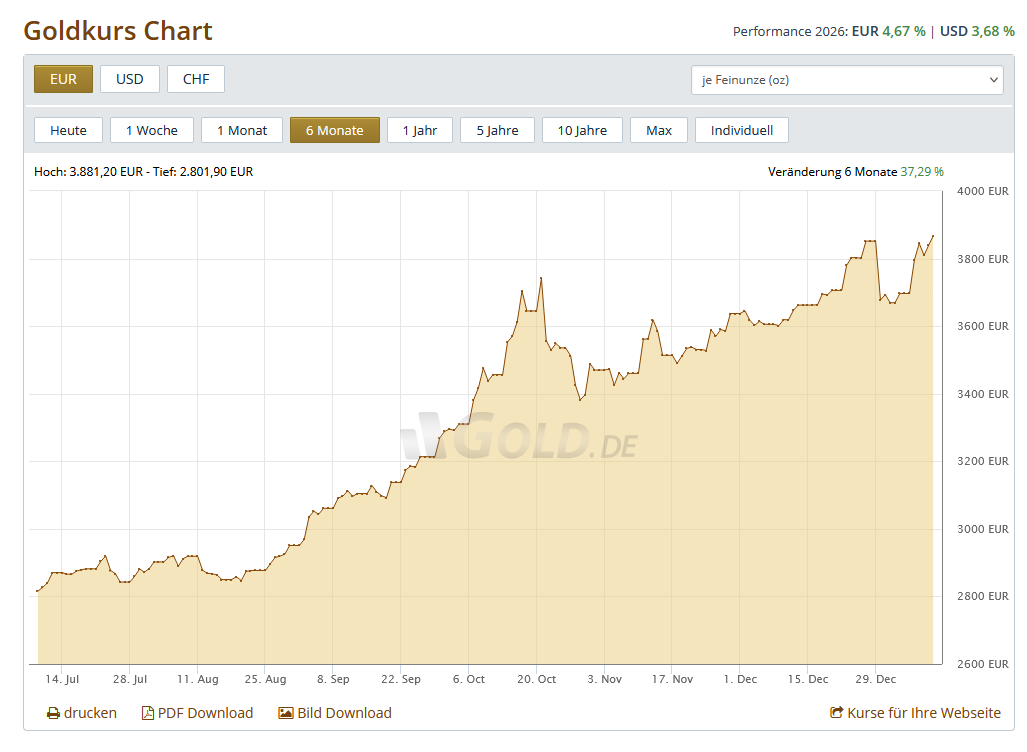
Task: Click the latest data point at chart end
Action: pyautogui.click(x=933, y=236)
